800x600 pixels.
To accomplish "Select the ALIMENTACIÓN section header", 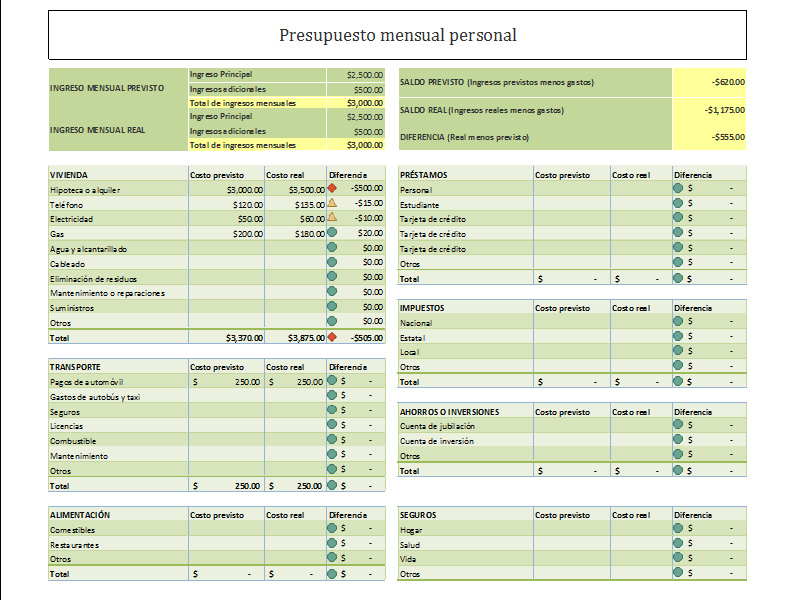I will pos(80,515).
